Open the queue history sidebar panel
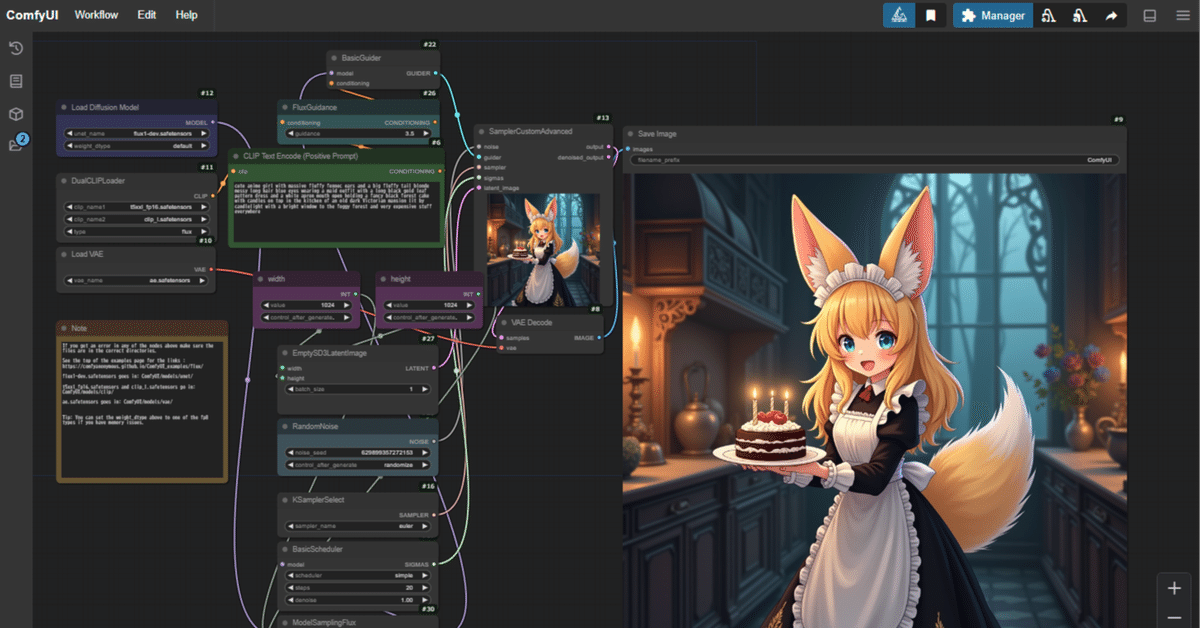This screenshot has width=1200, height=628. (x=15, y=48)
